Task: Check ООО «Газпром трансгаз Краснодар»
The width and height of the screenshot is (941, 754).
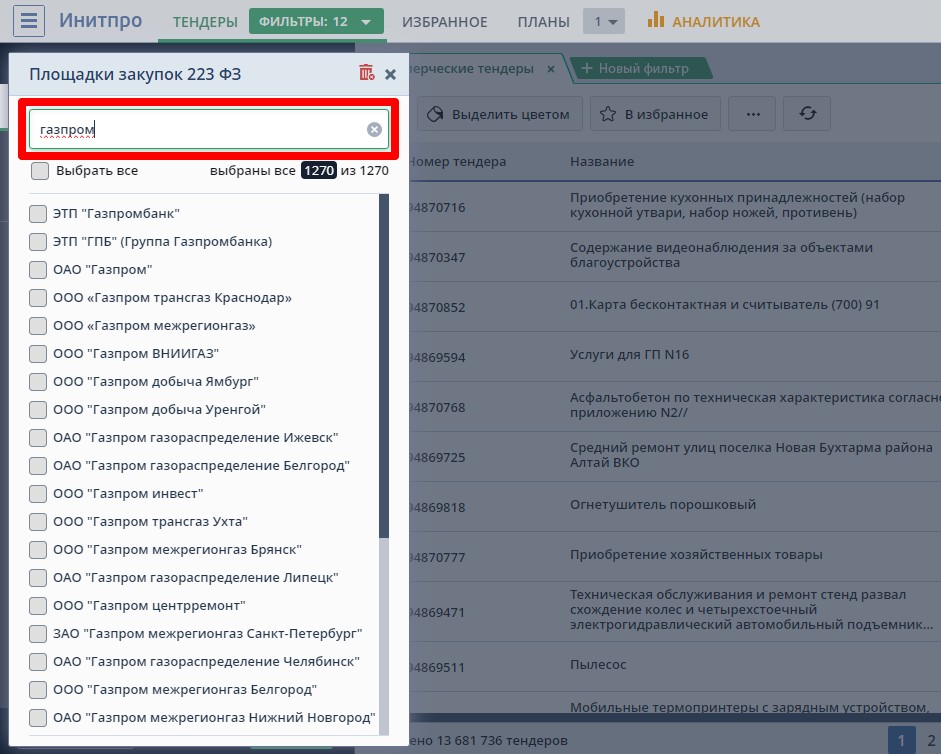Action: coord(38,298)
